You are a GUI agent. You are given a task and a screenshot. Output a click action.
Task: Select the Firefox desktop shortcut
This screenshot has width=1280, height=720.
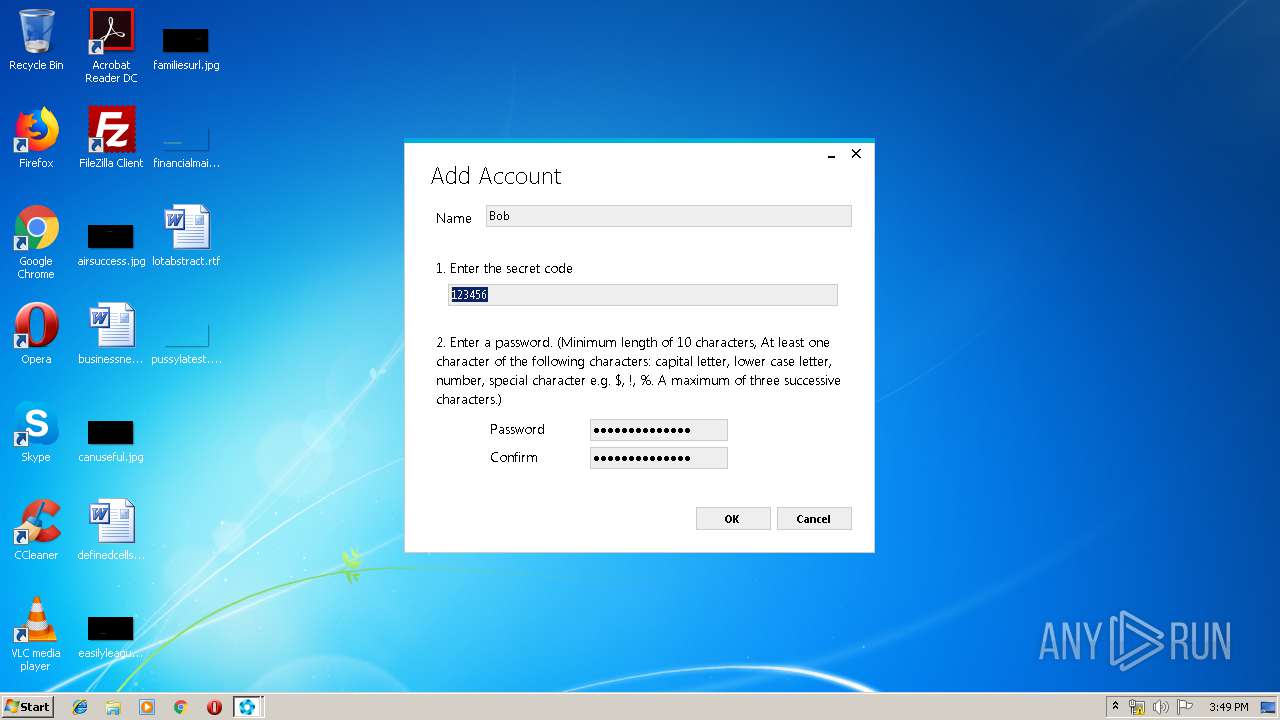(x=36, y=138)
